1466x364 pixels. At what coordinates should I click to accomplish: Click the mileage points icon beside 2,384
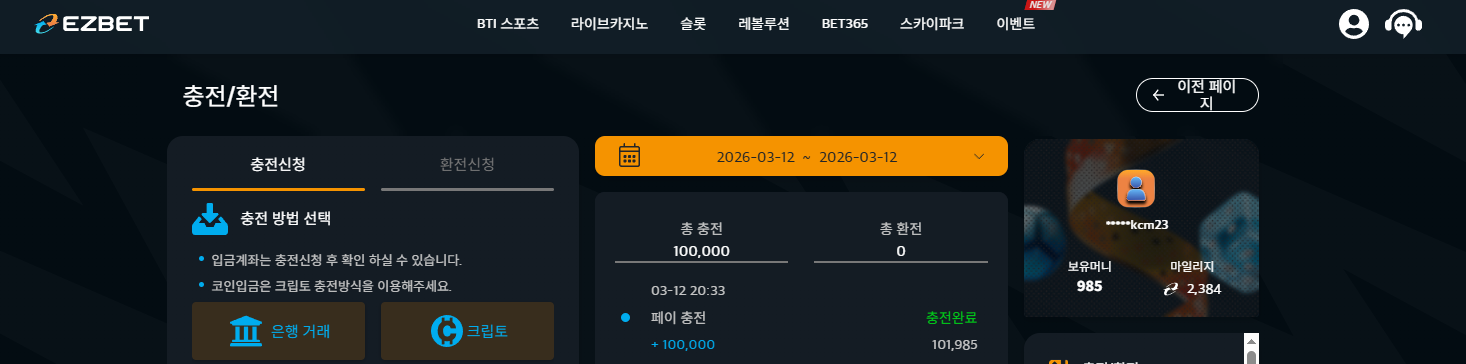click(x=1171, y=288)
